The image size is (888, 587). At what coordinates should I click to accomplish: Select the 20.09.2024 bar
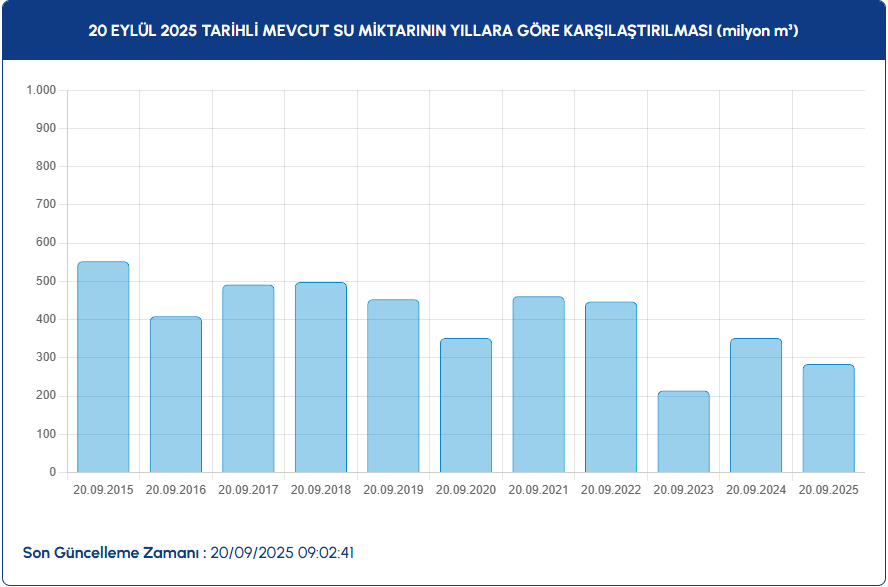coord(756,405)
